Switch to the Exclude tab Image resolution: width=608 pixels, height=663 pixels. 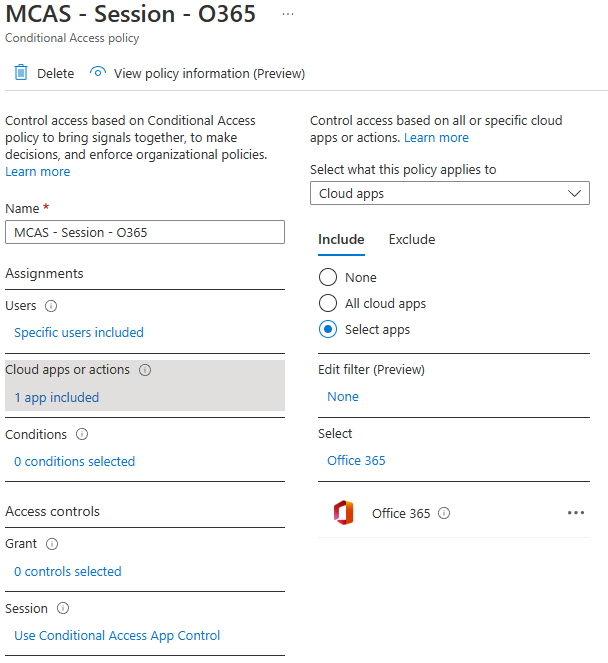(x=412, y=239)
